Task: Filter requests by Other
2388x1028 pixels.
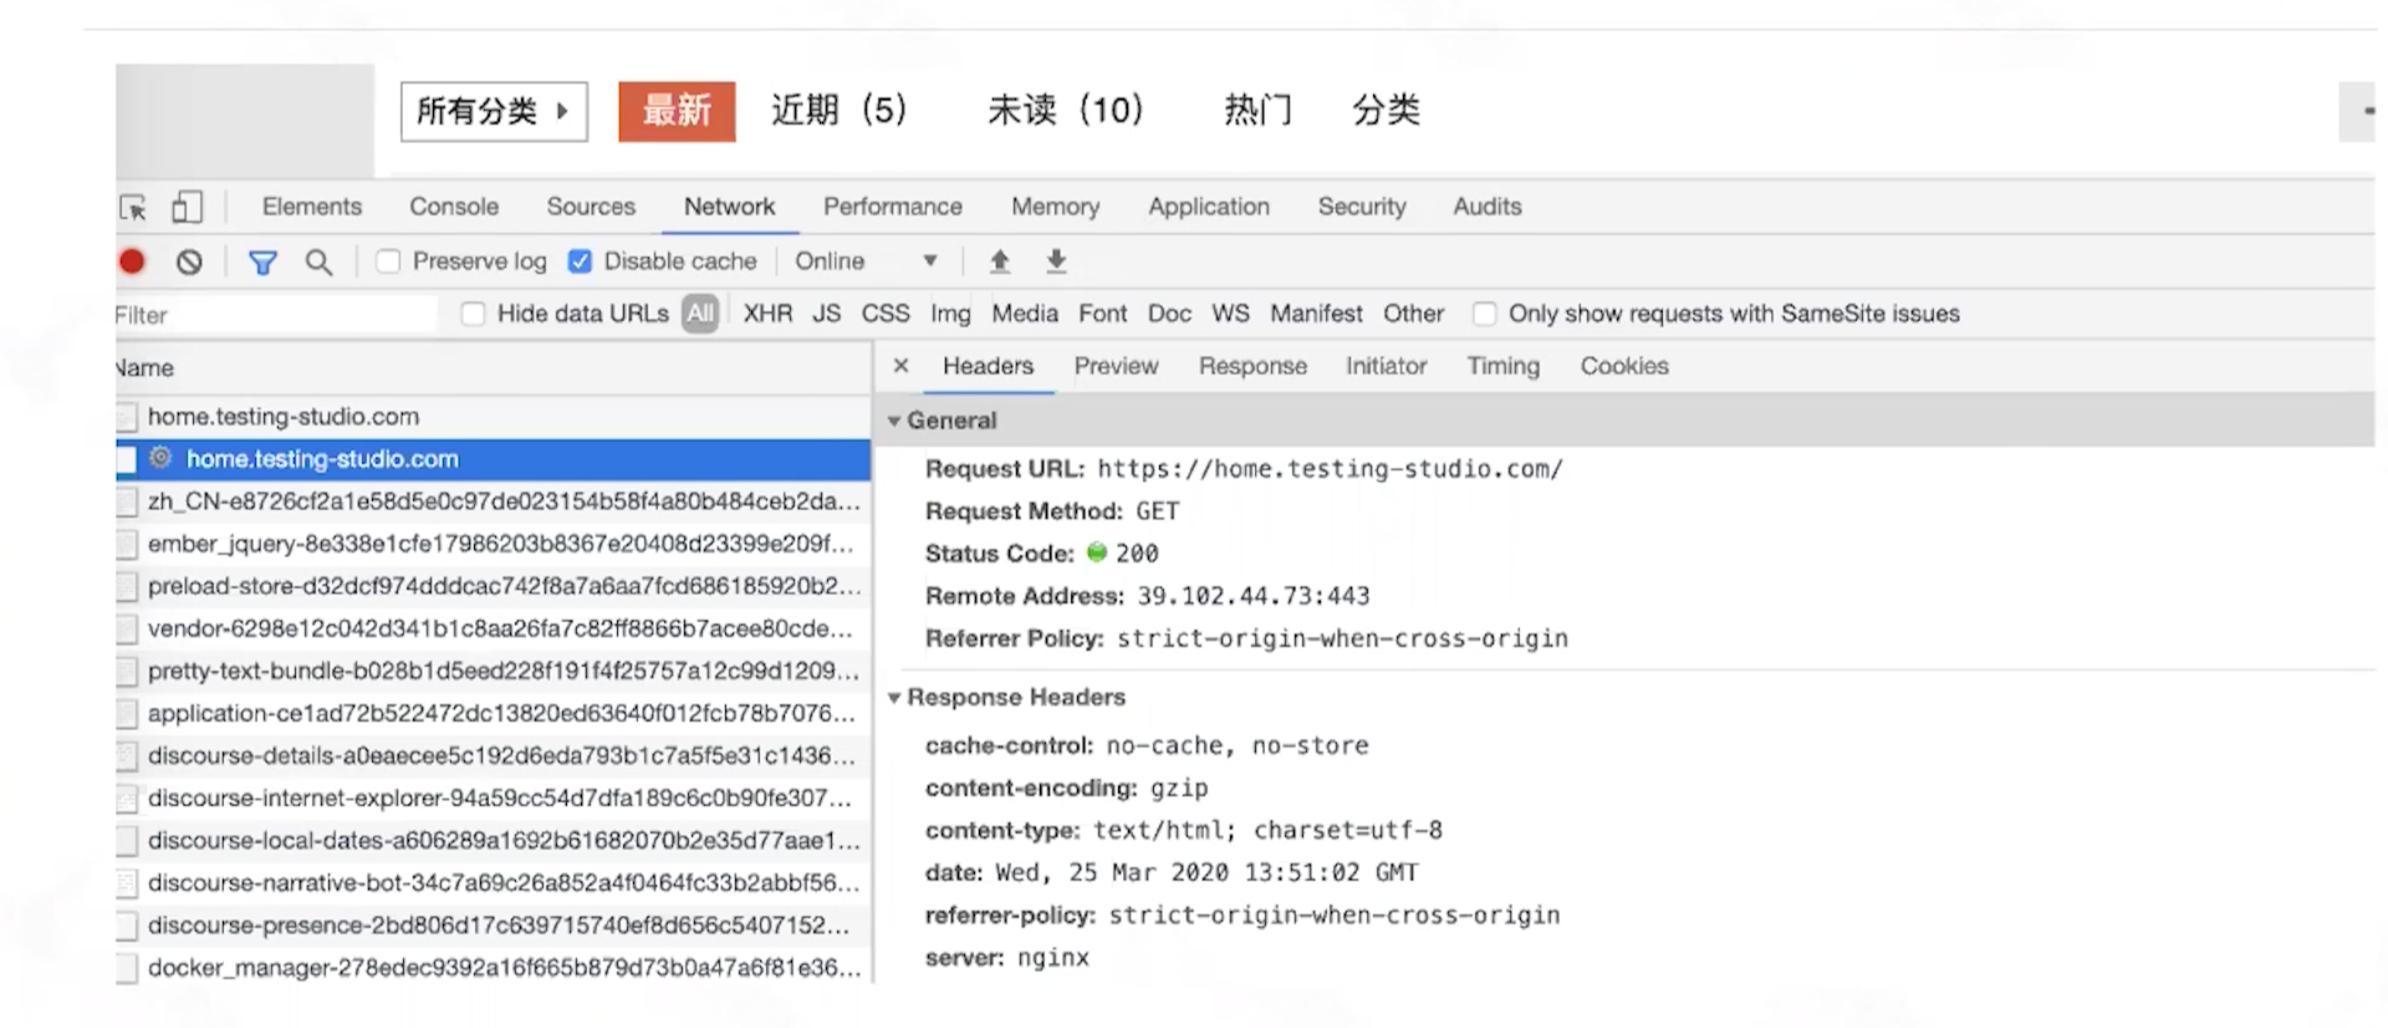Action: click(x=1413, y=314)
